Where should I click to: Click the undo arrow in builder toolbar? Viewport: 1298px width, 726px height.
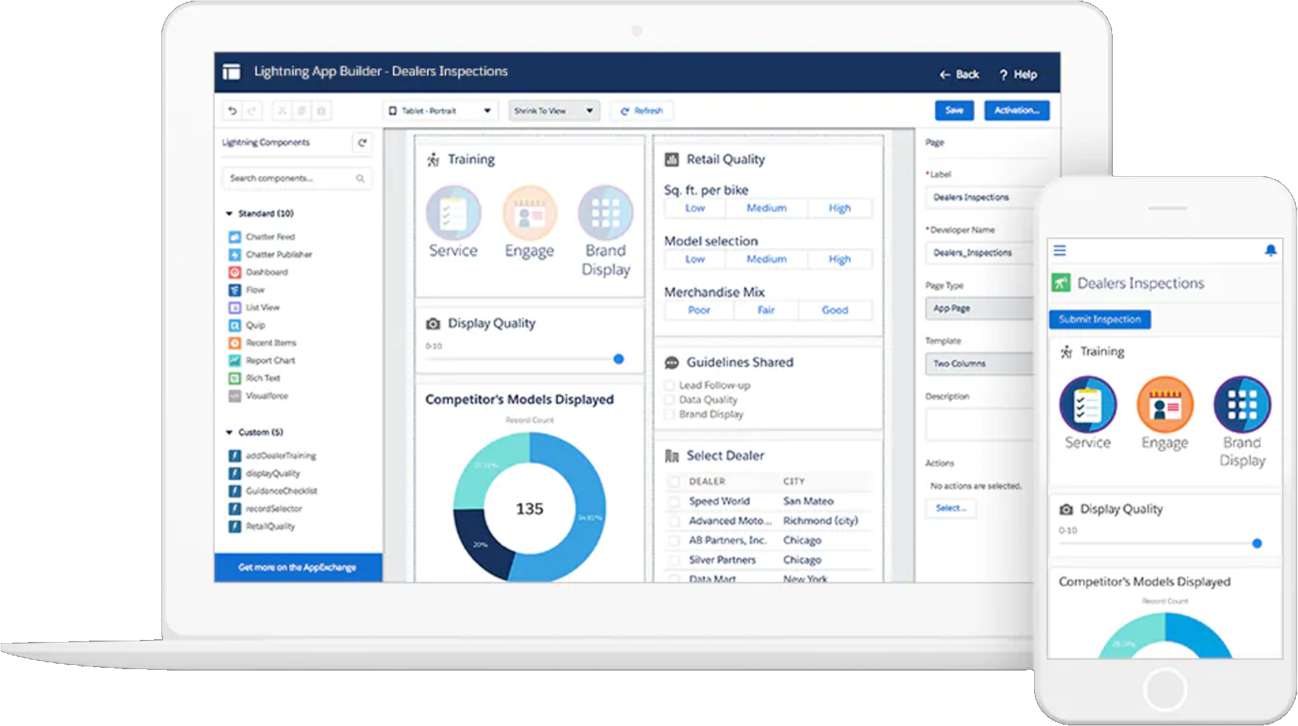(233, 111)
